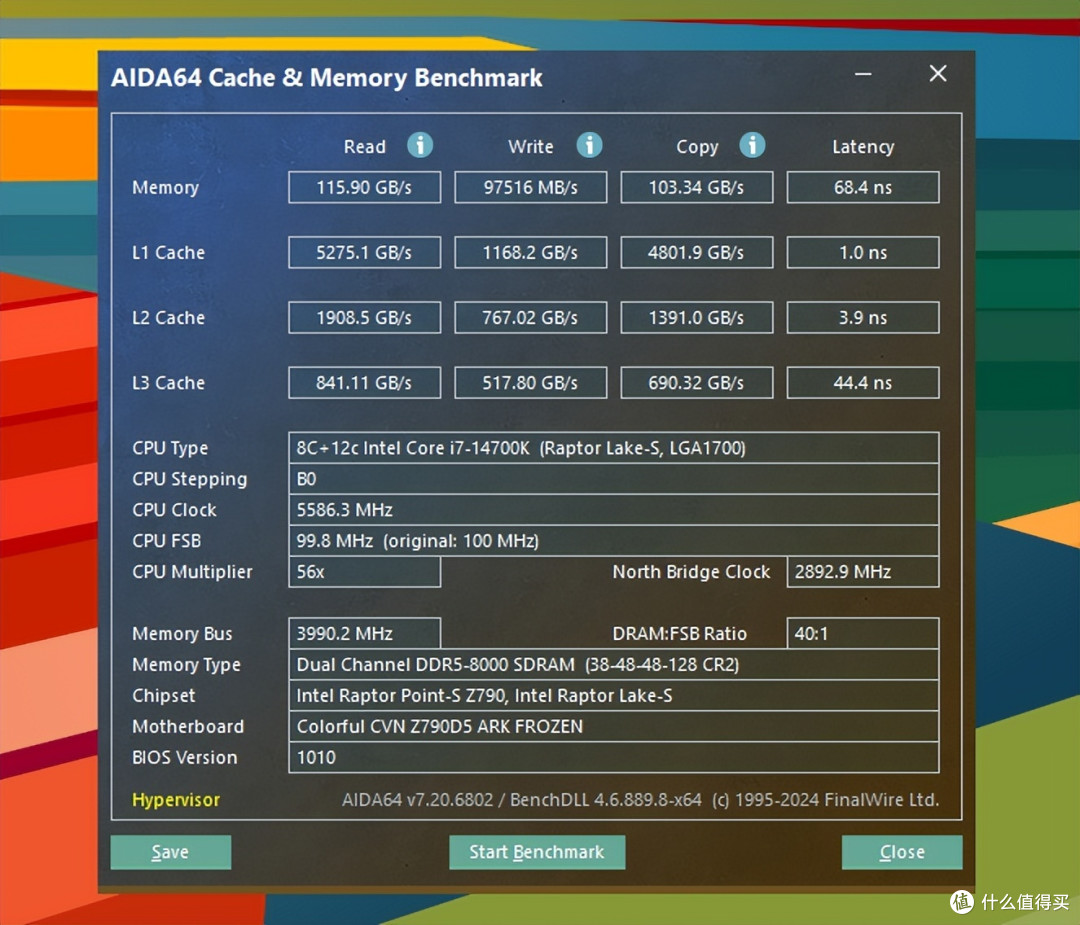Minimize the AIDA64 benchmark window
1080x925 pixels.
(863, 74)
